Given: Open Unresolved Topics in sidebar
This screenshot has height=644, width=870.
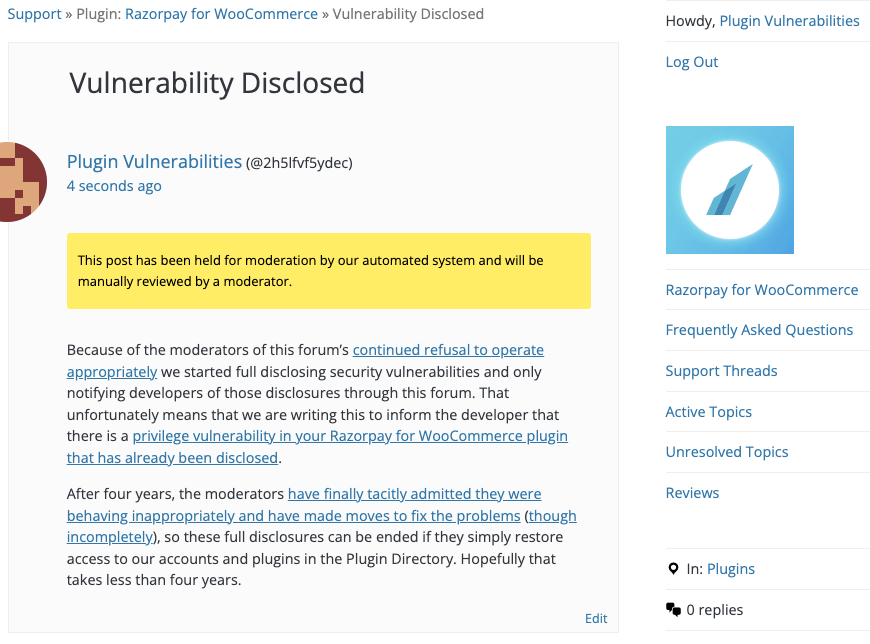Looking at the screenshot, I should point(727,452).
